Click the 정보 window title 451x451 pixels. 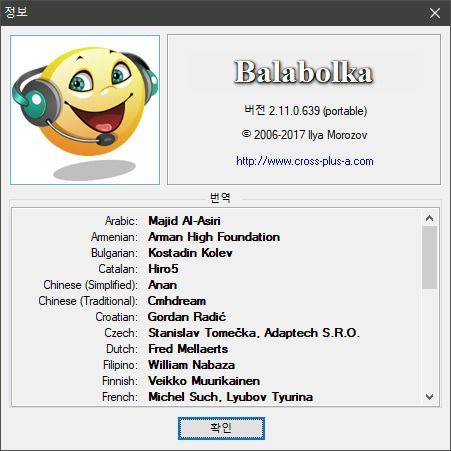coord(16,12)
